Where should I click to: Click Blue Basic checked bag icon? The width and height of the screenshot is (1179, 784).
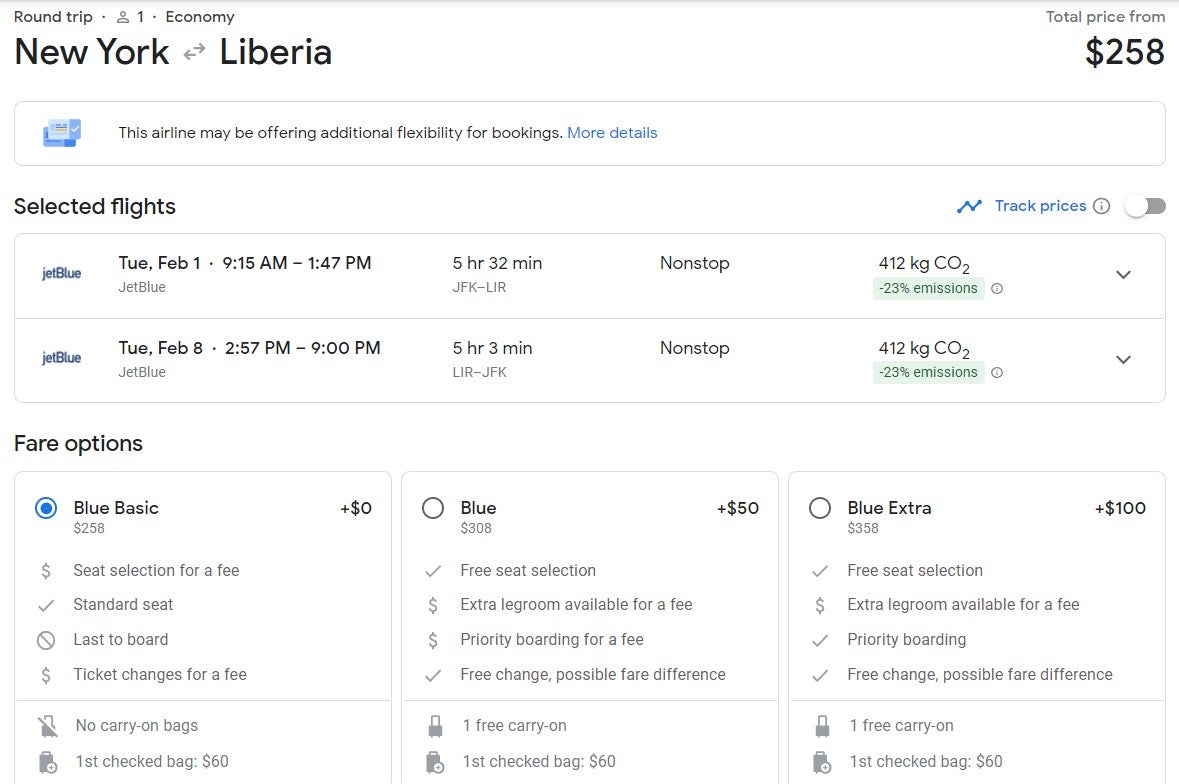(47, 762)
